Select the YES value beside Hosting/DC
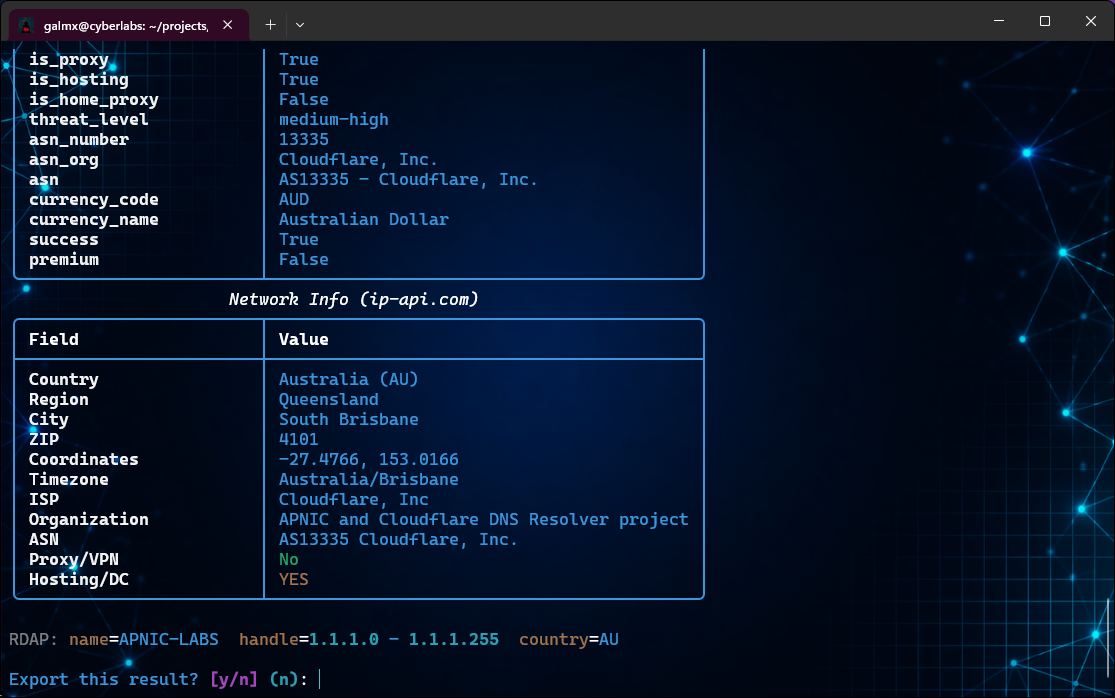Viewport: 1115px width, 698px height. pos(293,579)
